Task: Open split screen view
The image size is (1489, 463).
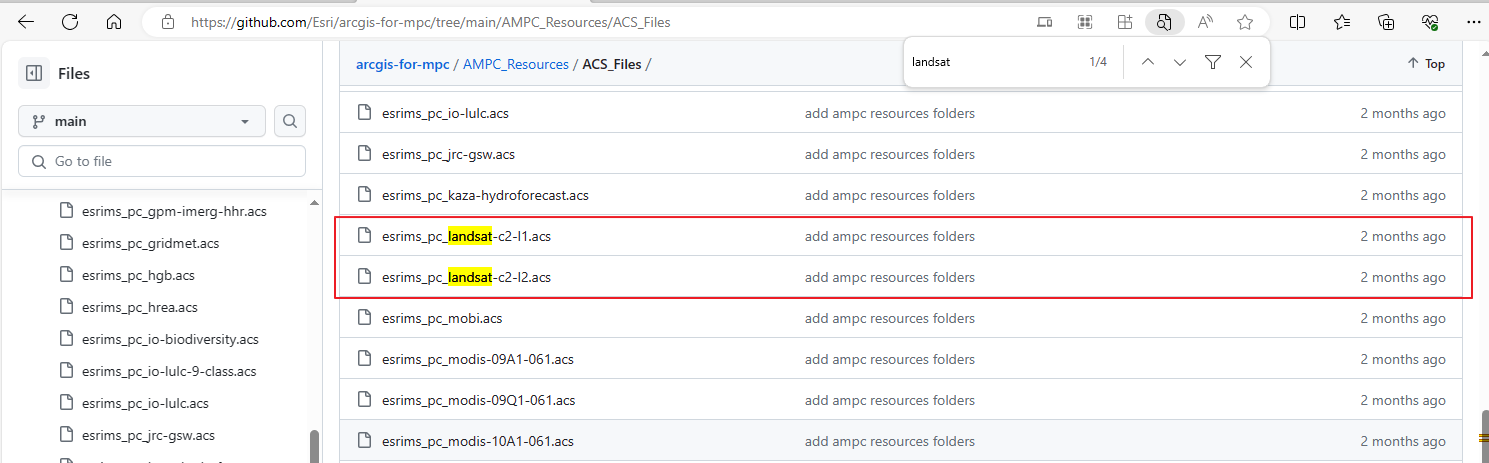Action: 1298,21
